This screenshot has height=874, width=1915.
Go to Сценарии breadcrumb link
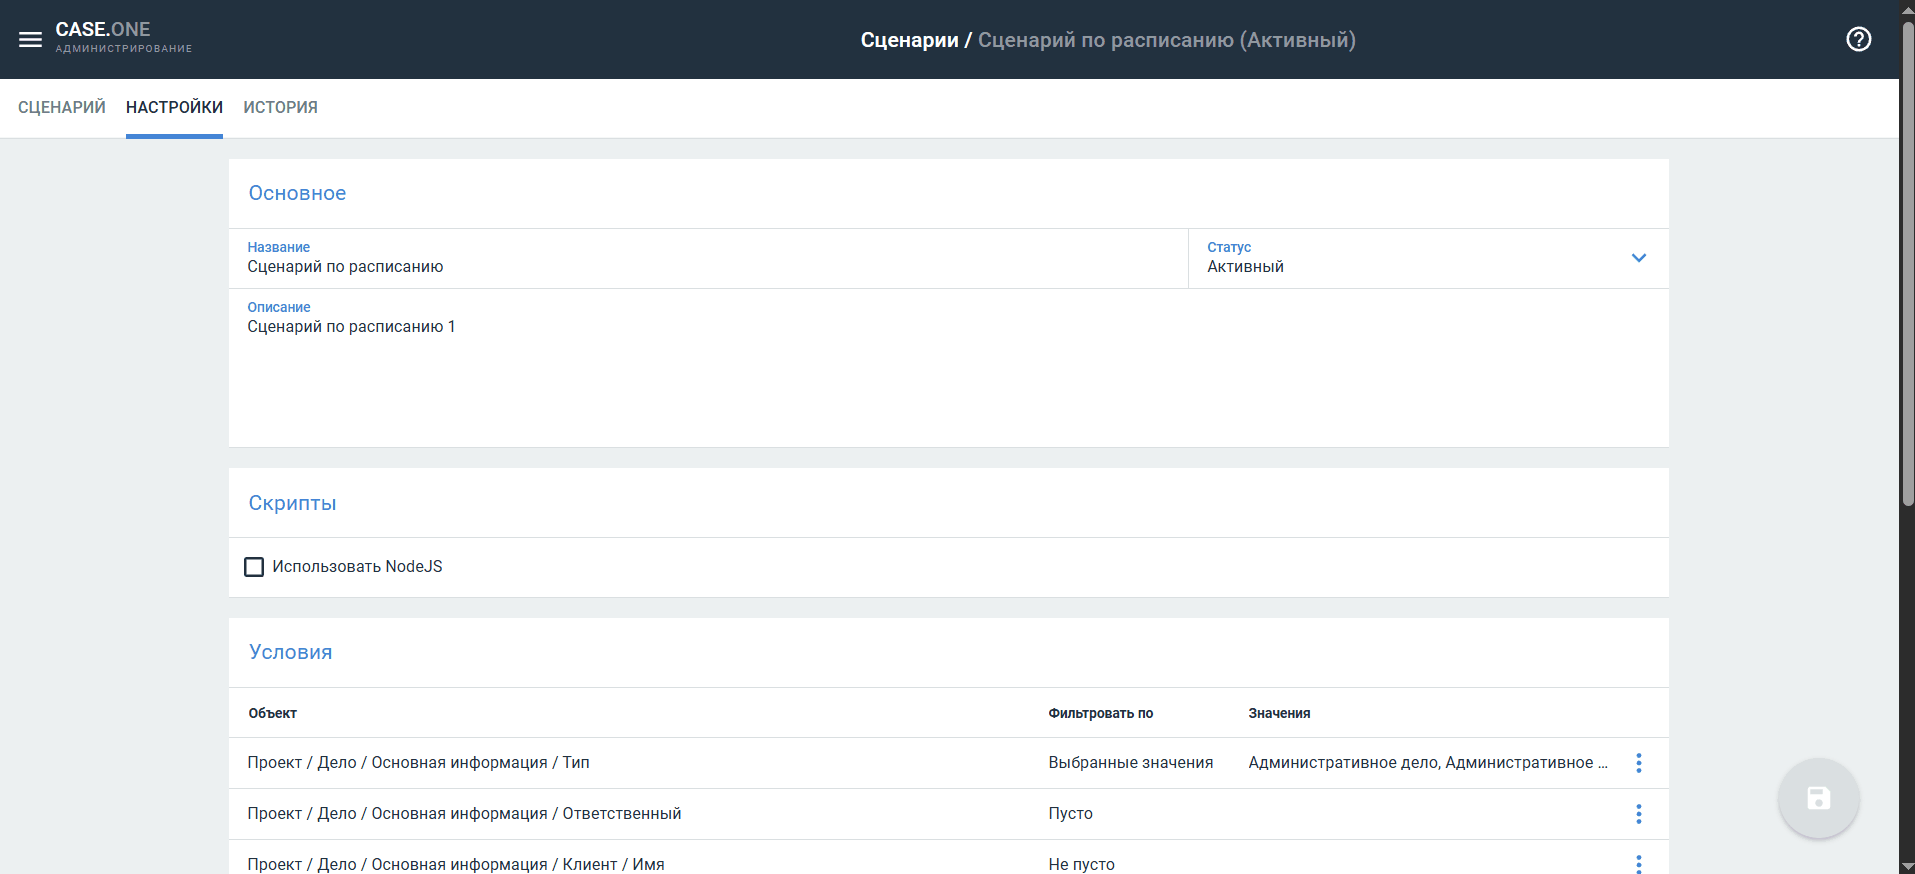tap(908, 40)
